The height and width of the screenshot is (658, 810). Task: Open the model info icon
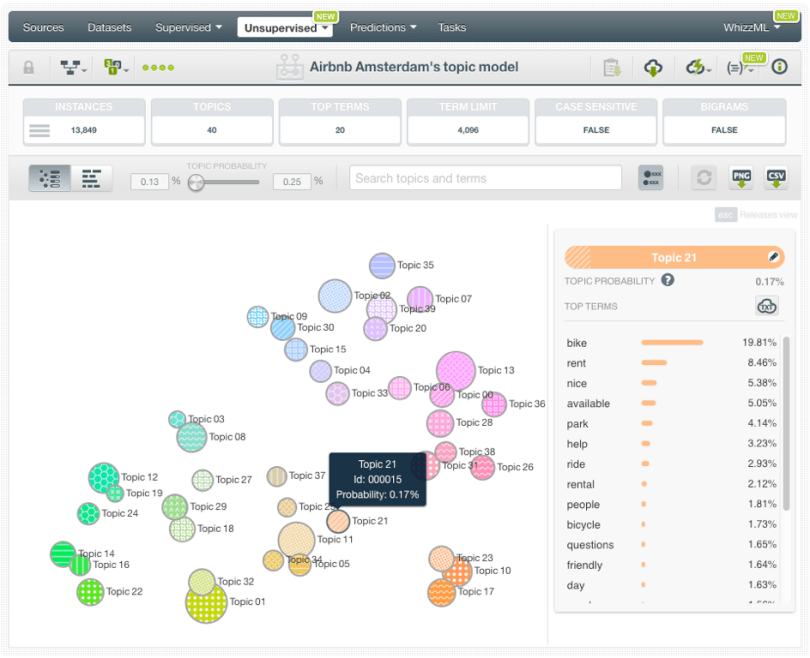click(x=780, y=68)
